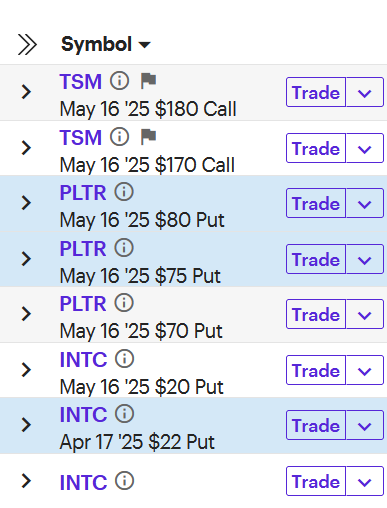Viewport: 387px width, 508px height.
Task: Click Trade button for TSM $180 Call
Action: [x=316, y=92]
